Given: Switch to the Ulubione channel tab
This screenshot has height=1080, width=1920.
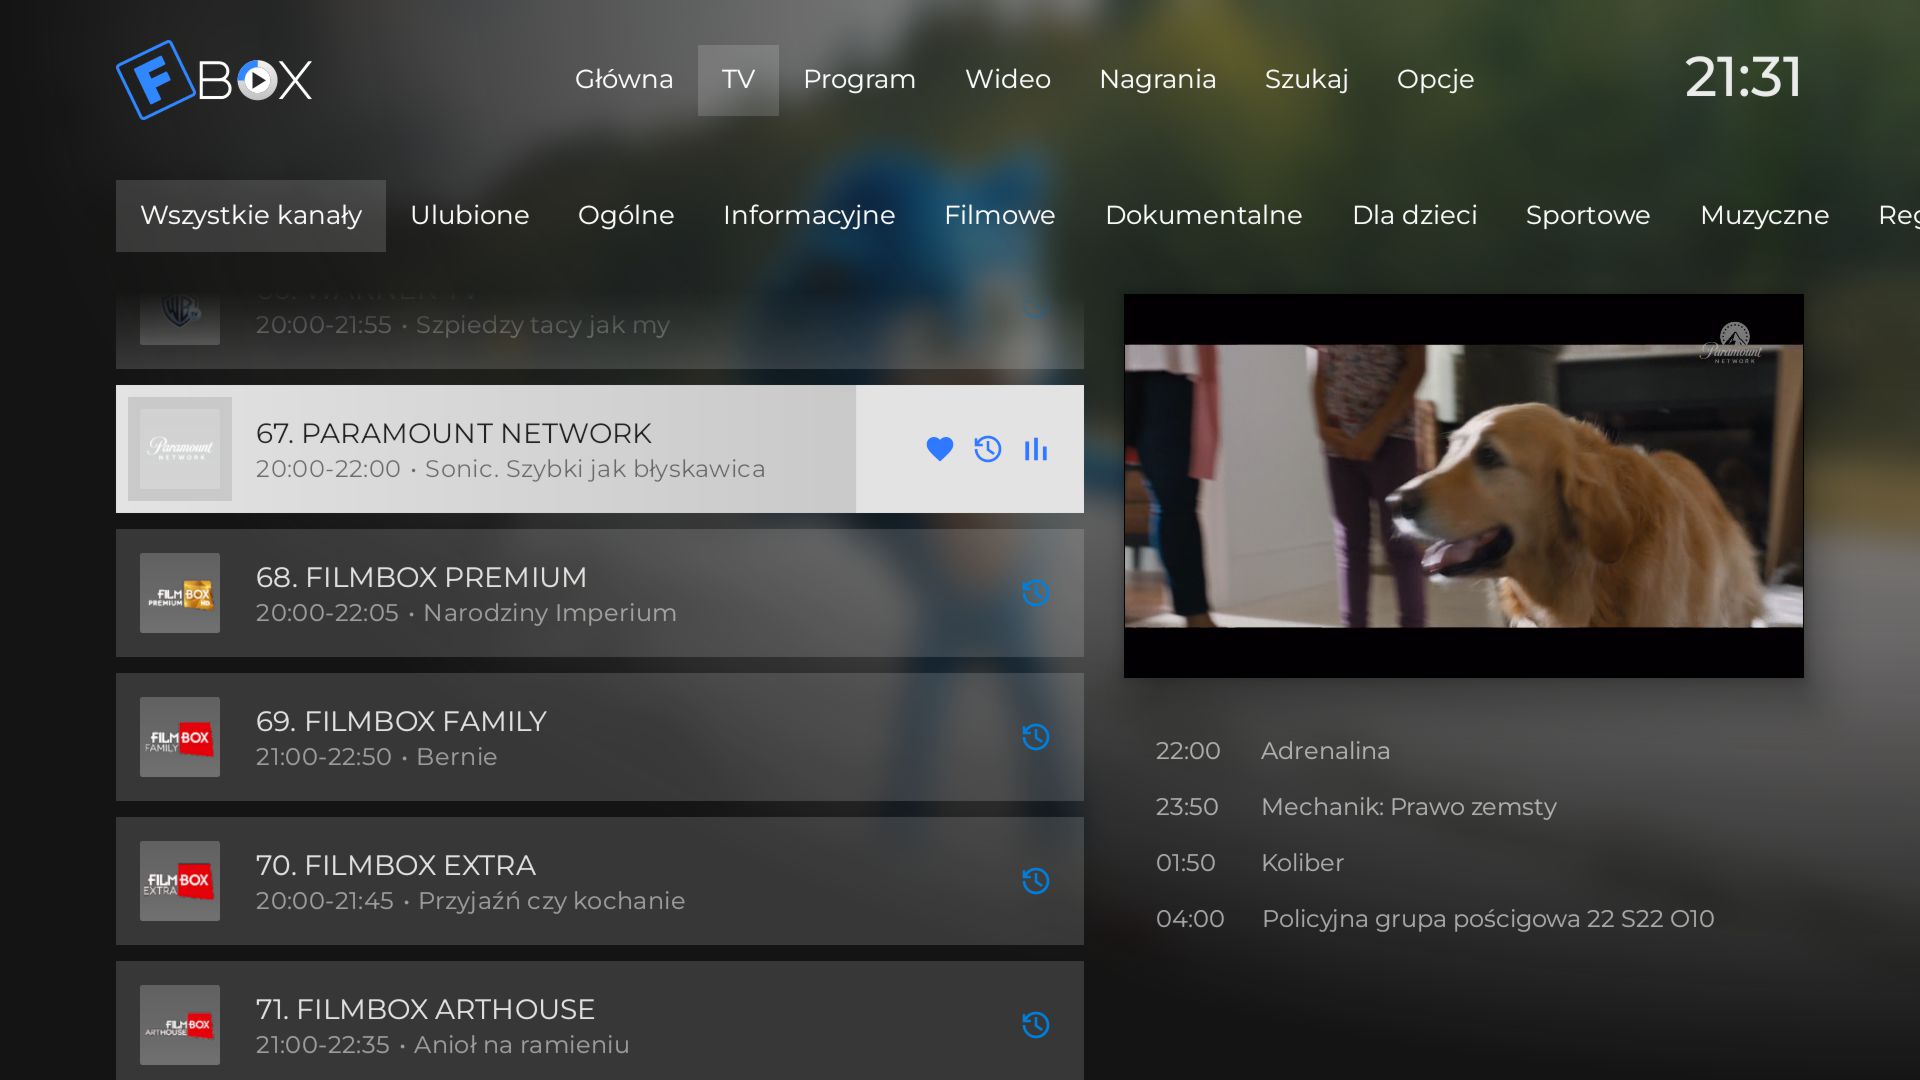Looking at the screenshot, I should pos(469,215).
